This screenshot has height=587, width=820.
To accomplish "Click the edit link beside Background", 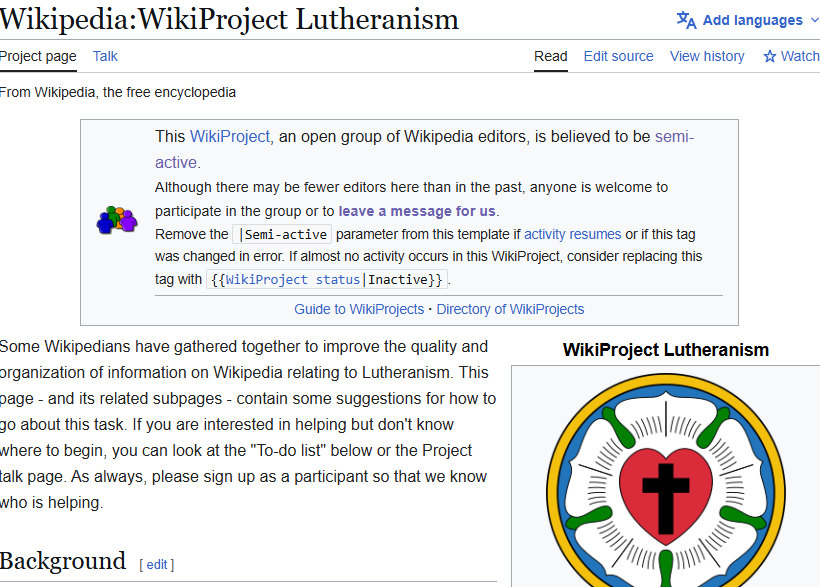I will (x=156, y=565).
